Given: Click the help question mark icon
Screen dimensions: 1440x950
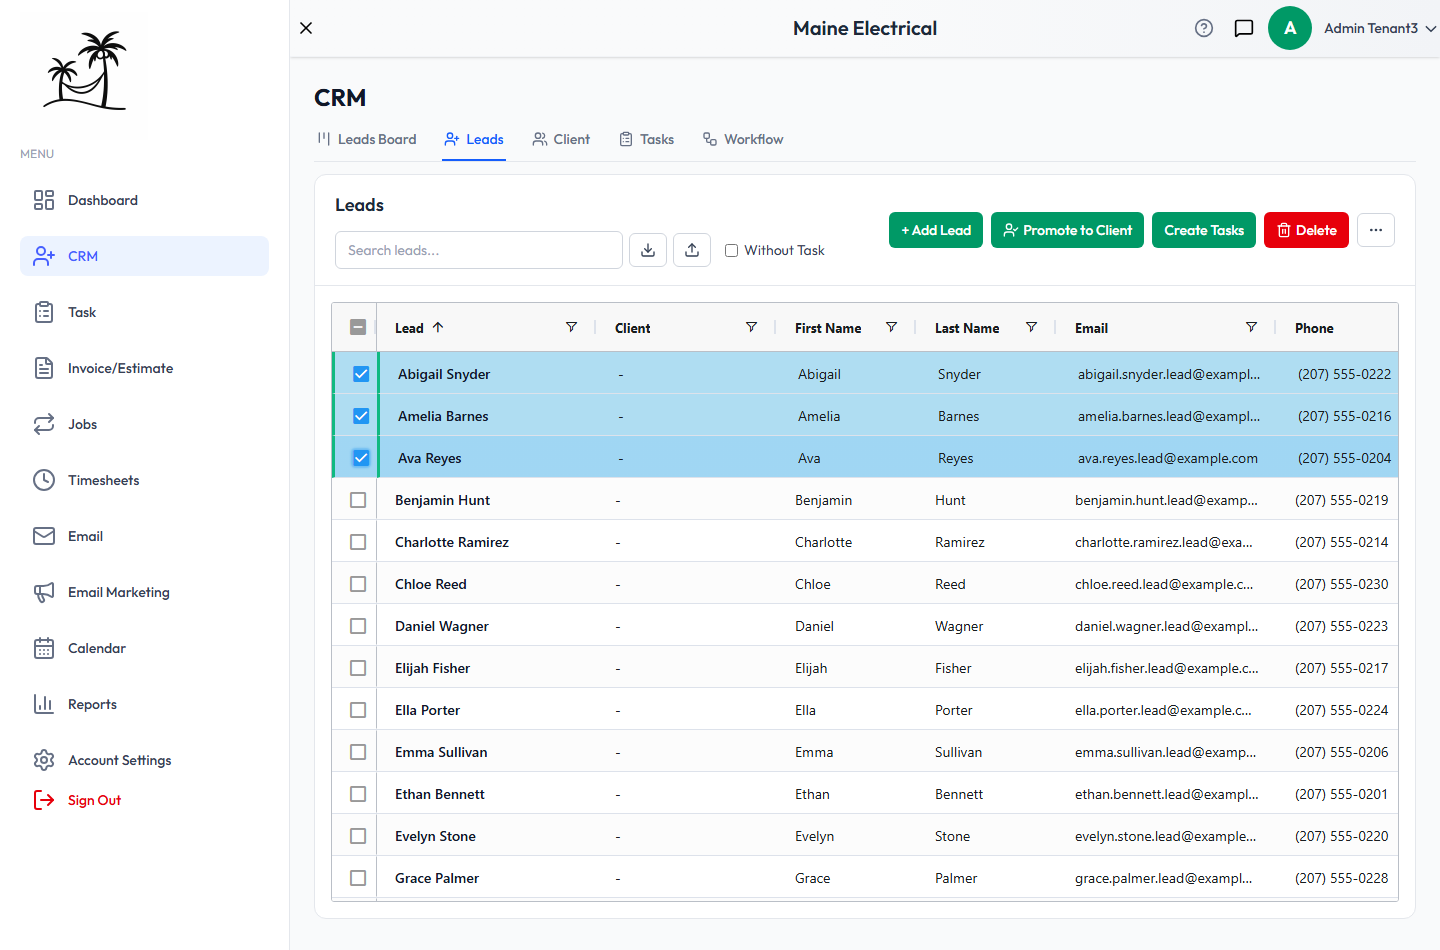Looking at the screenshot, I should [x=1204, y=28].
